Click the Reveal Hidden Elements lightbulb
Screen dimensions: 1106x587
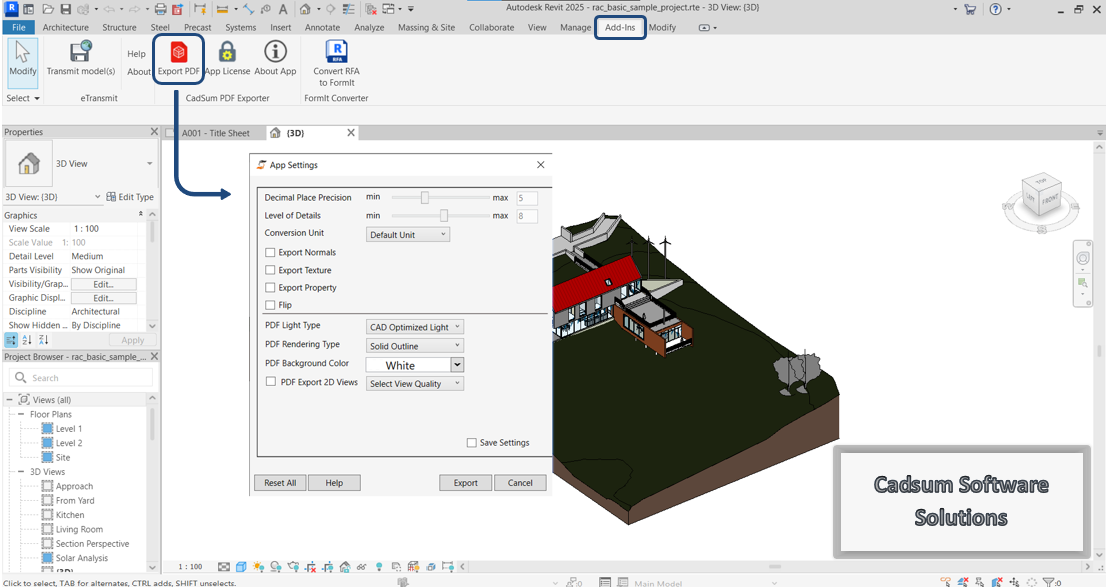[379, 567]
